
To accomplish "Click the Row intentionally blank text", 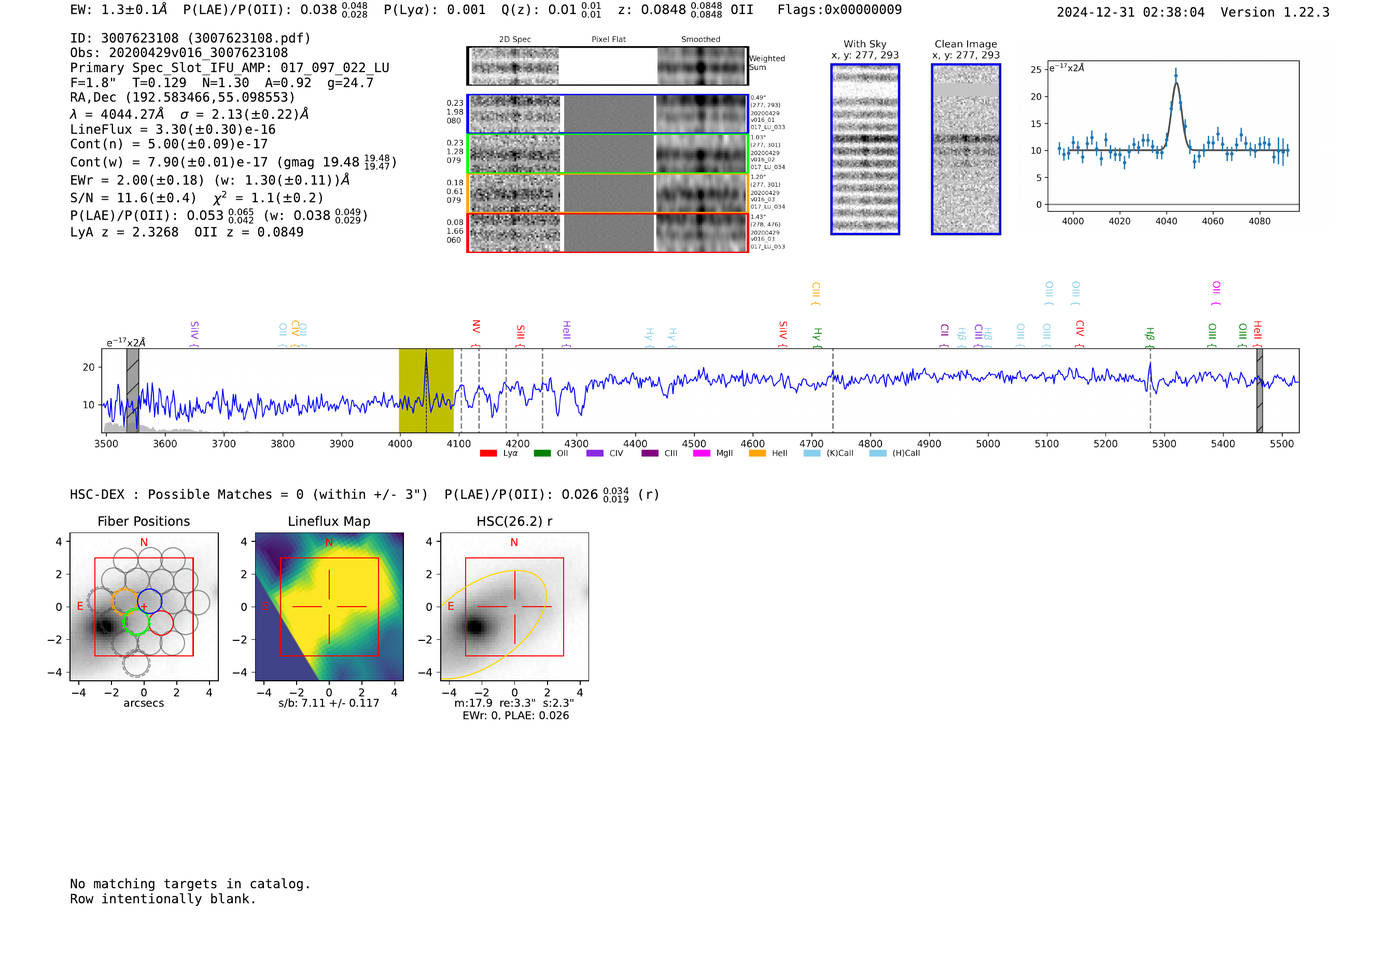I will [163, 899].
